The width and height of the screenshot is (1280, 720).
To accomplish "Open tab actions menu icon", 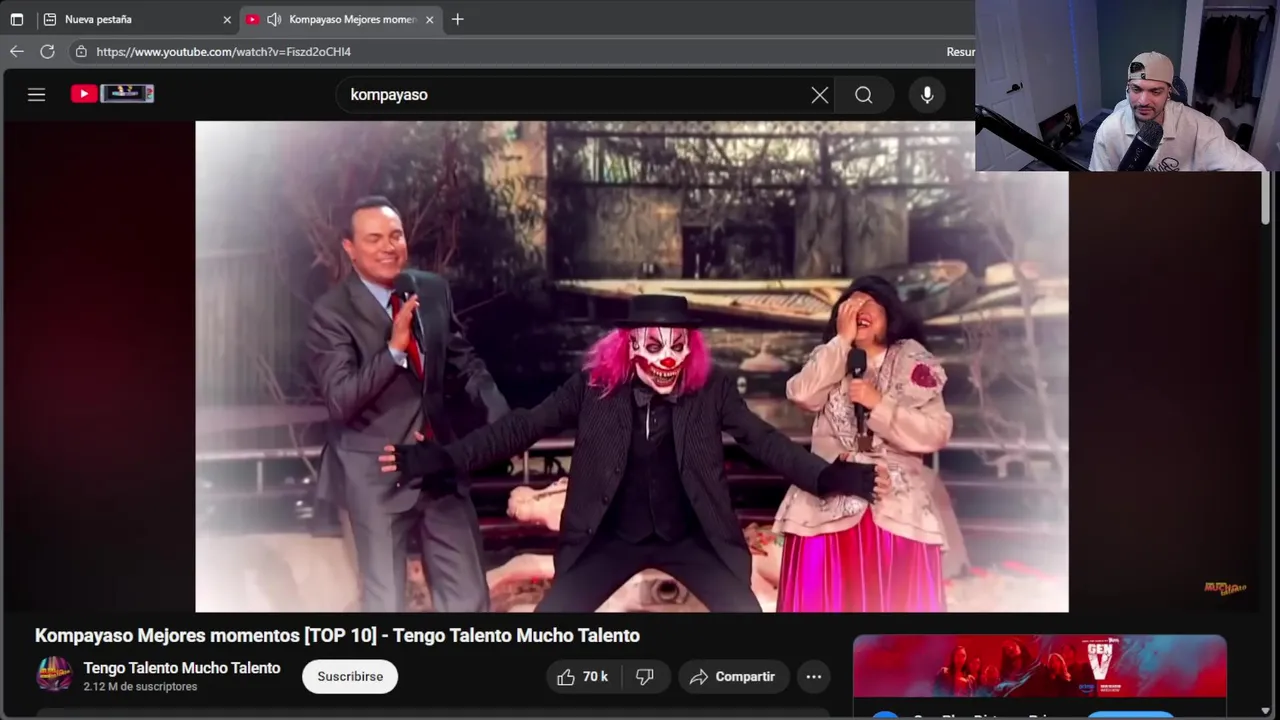I will pos(16,19).
